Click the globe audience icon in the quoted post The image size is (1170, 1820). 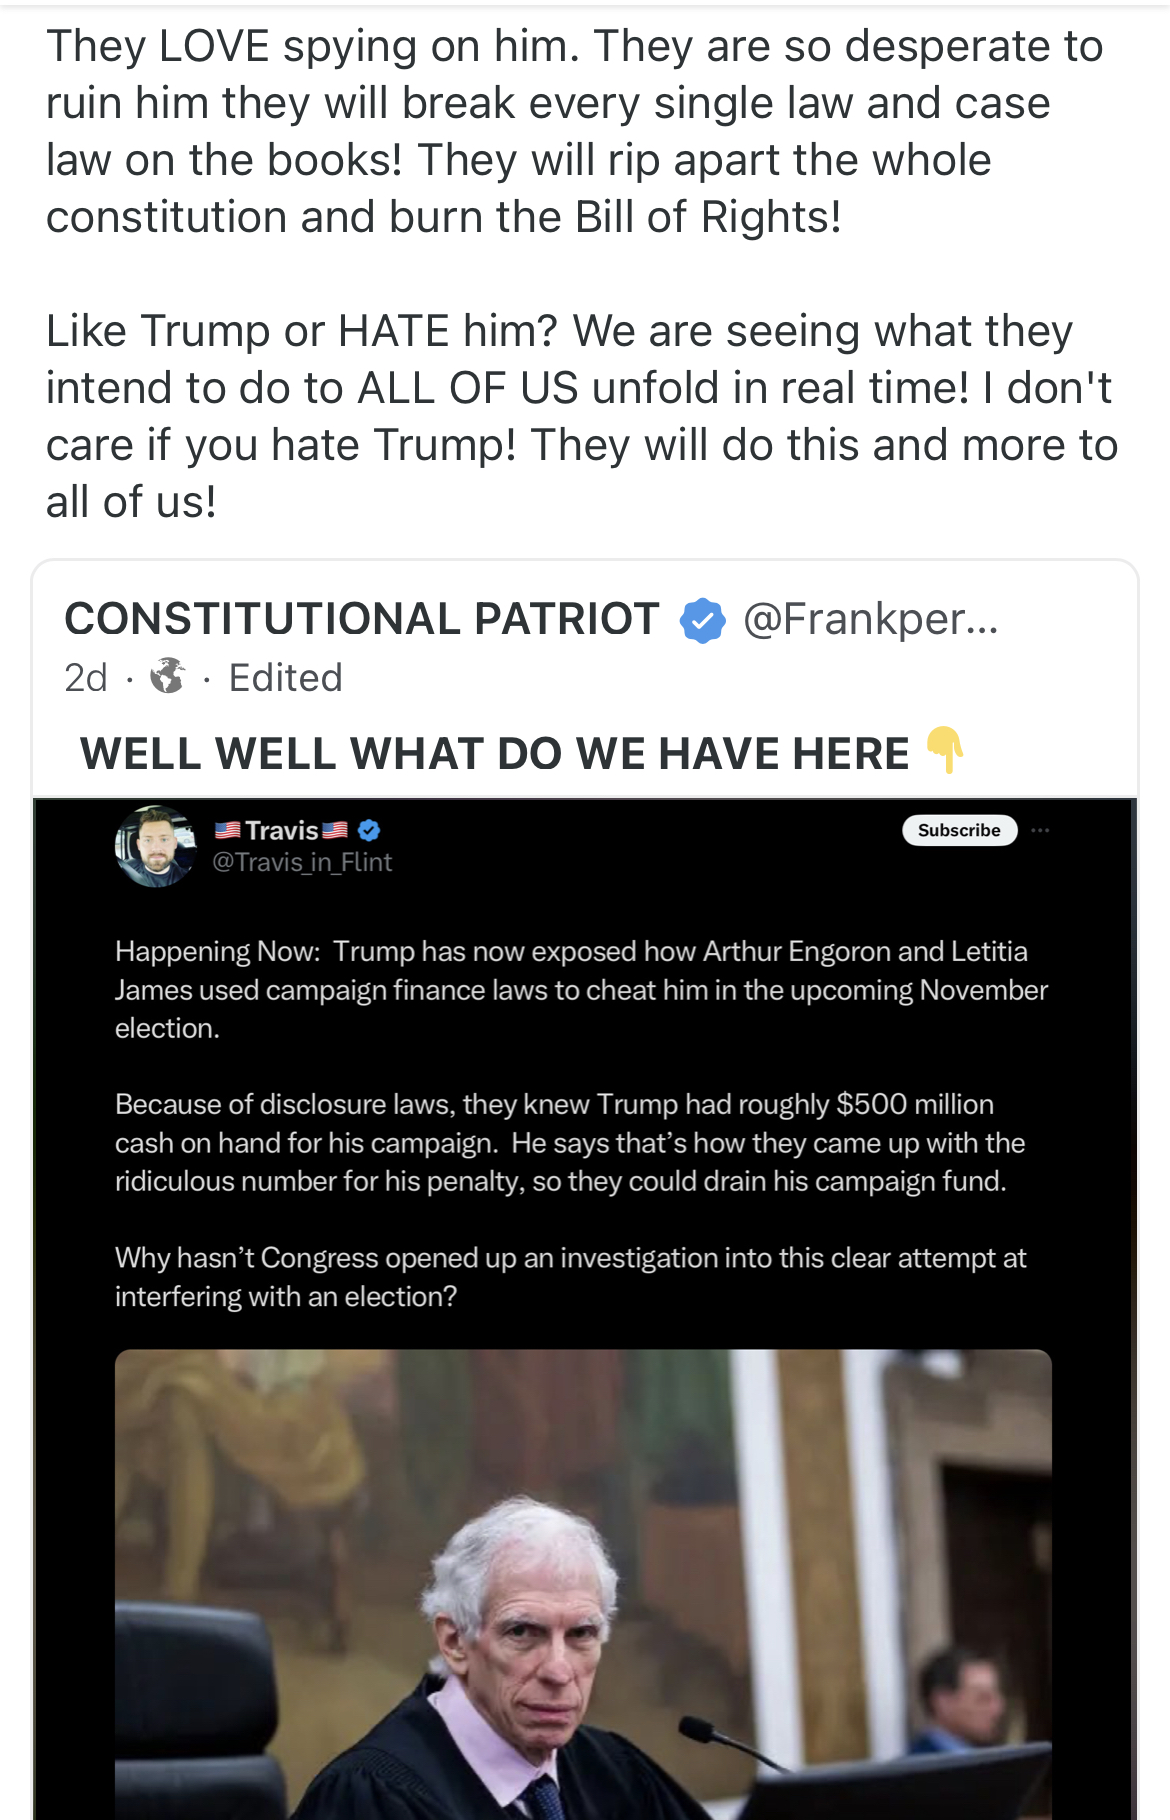(168, 678)
